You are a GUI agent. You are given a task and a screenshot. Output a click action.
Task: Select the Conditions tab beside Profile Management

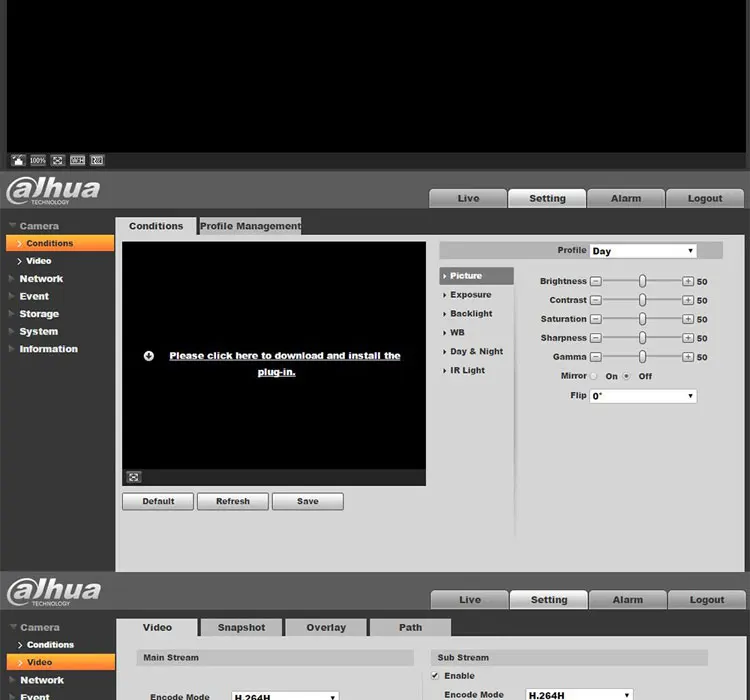tap(156, 226)
